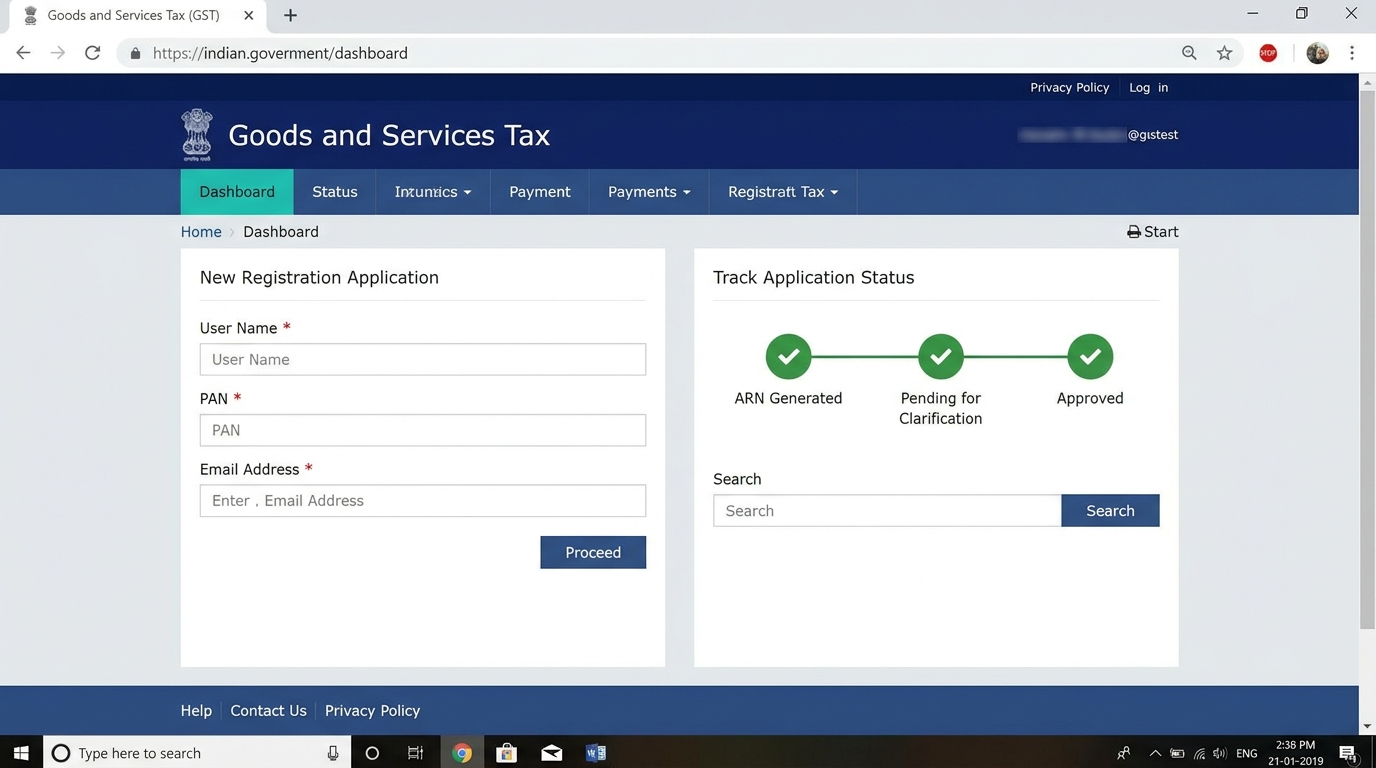Click the application status Search box
Image resolution: width=1376 pixels, height=768 pixels.
(x=887, y=510)
